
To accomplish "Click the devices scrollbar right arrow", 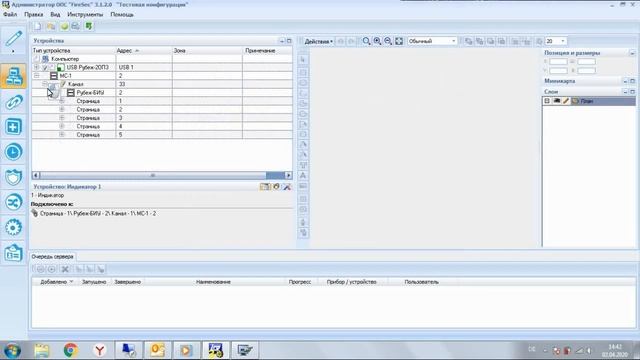I will coord(289,176).
